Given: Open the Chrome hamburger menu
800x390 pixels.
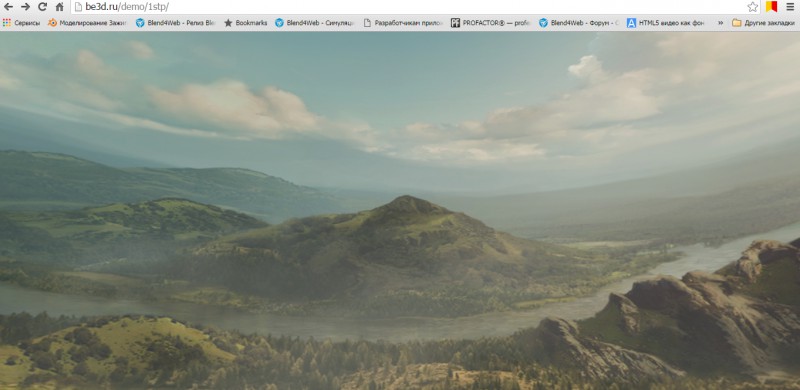Looking at the screenshot, I should [789, 7].
